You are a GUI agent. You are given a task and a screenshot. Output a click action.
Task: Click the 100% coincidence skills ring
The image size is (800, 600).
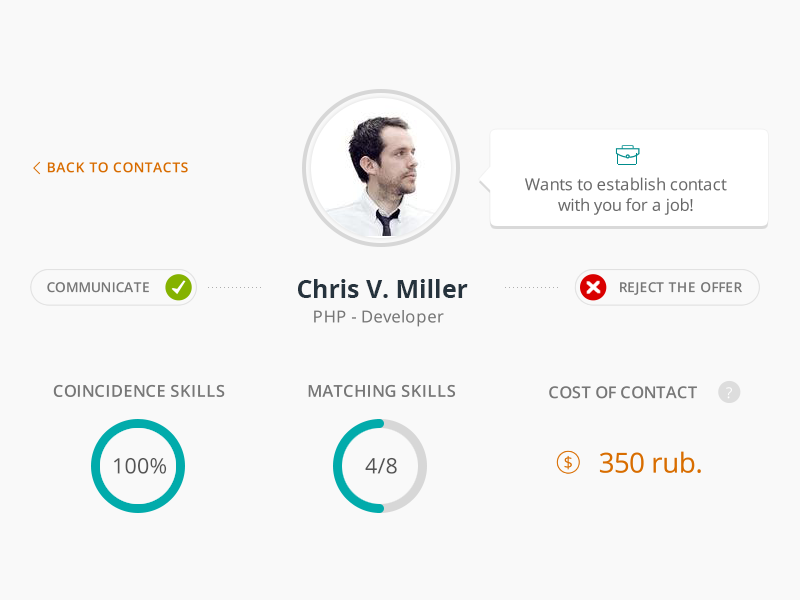(138, 466)
